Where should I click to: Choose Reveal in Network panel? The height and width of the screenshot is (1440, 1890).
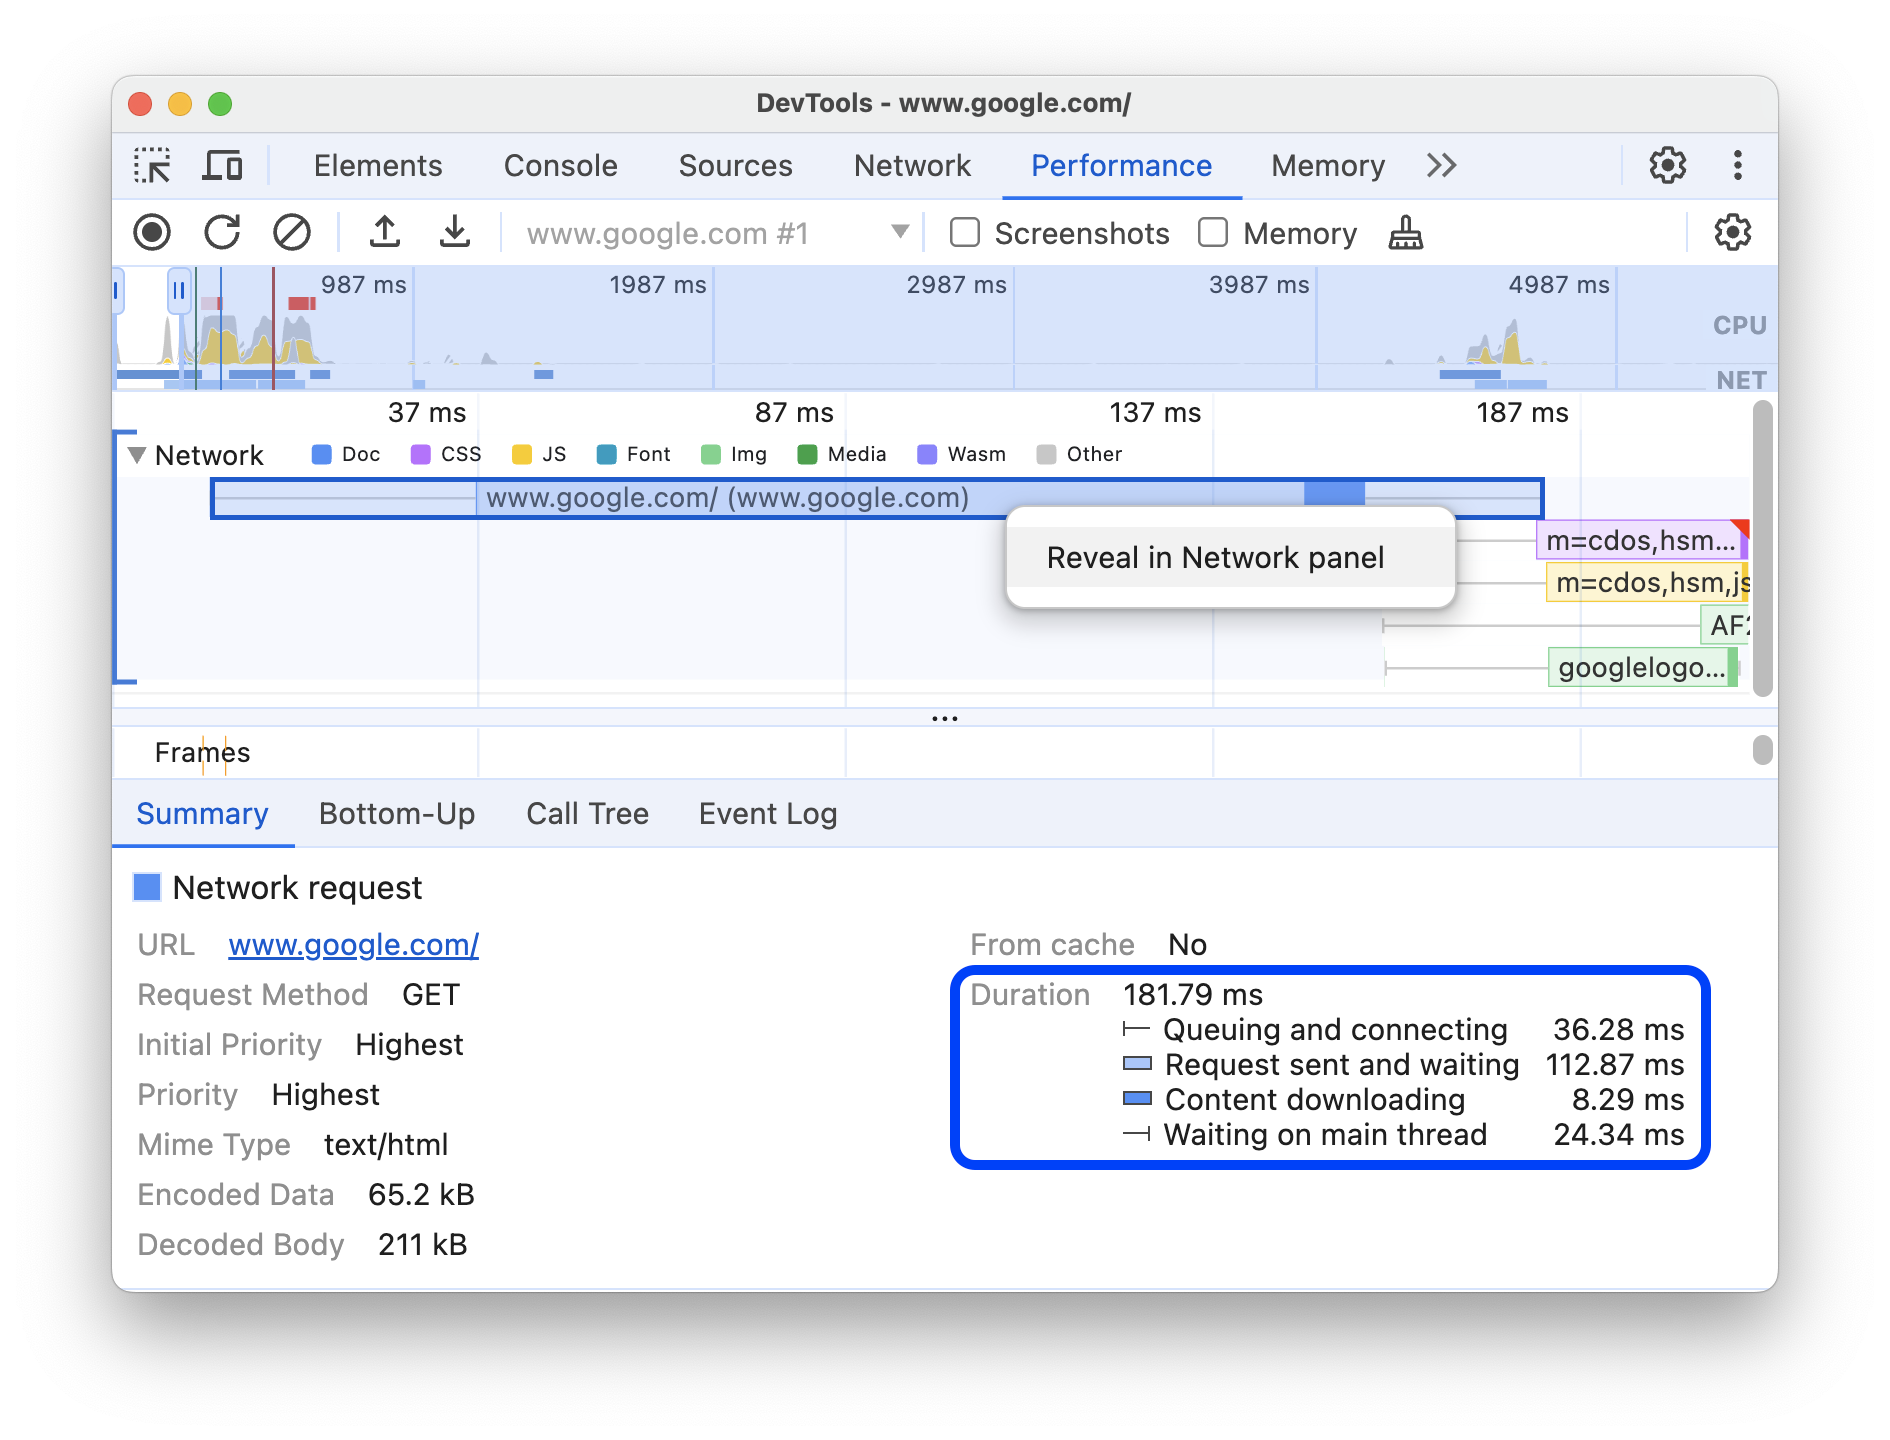pyautogui.click(x=1215, y=557)
